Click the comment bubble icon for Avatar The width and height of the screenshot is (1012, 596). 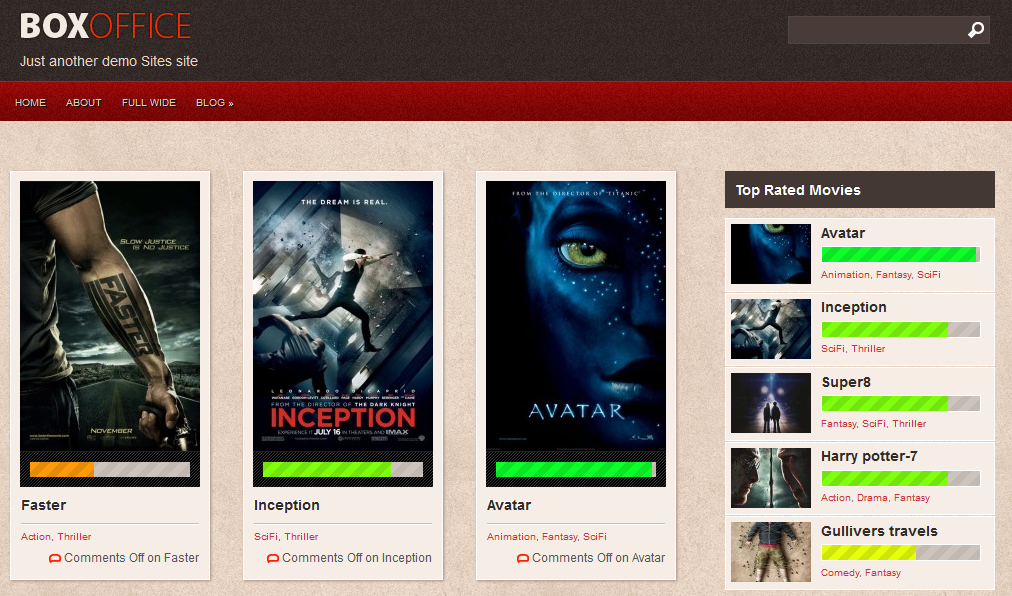click(x=523, y=559)
